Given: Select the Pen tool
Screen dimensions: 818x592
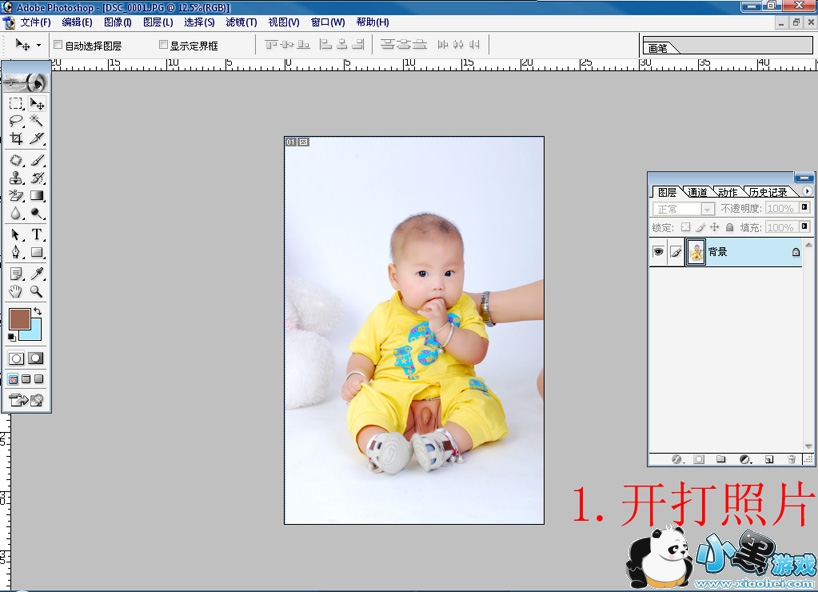Looking at the screenshot, I should [16, 252].
